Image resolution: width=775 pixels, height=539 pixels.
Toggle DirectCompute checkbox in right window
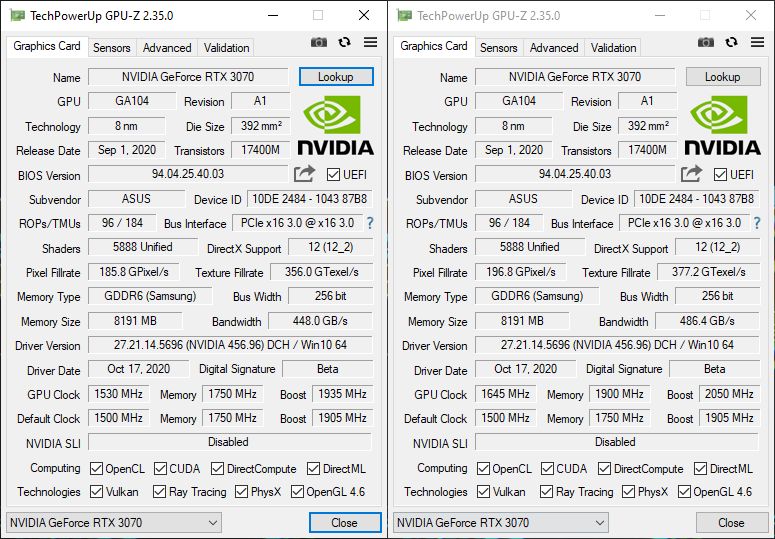(604, 468)
